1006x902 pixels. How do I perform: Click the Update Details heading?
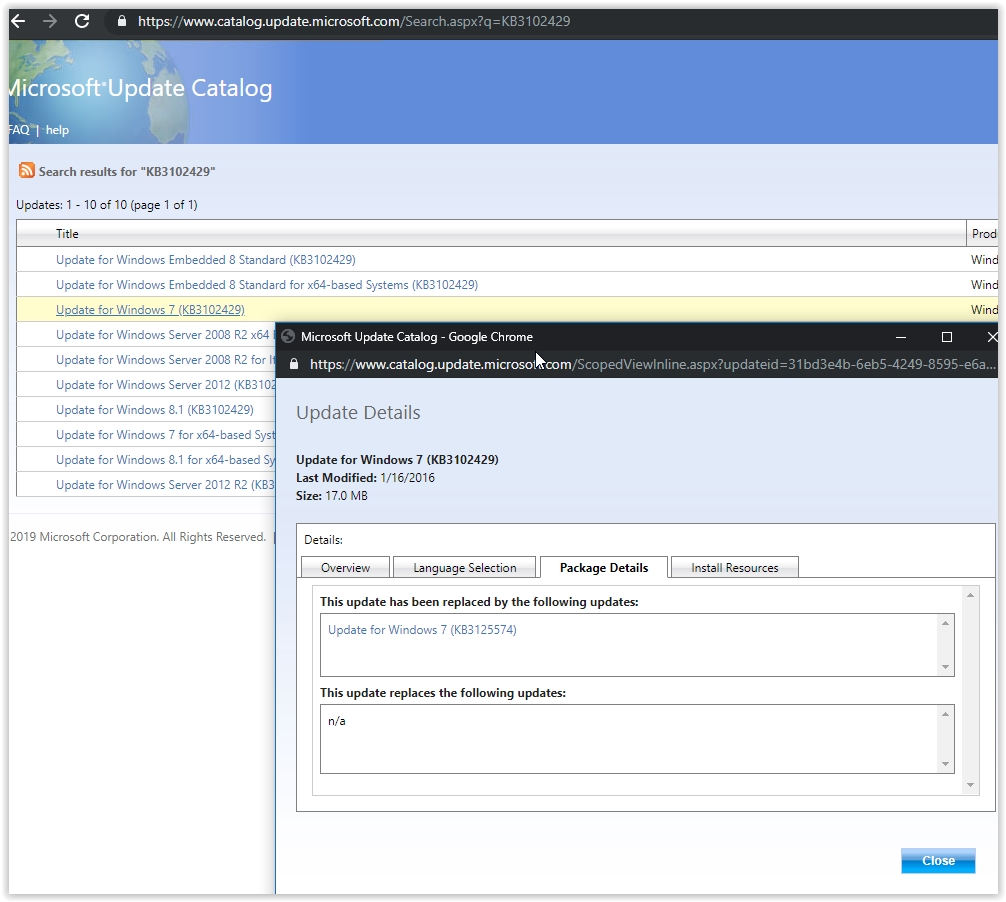coord(358,413)
